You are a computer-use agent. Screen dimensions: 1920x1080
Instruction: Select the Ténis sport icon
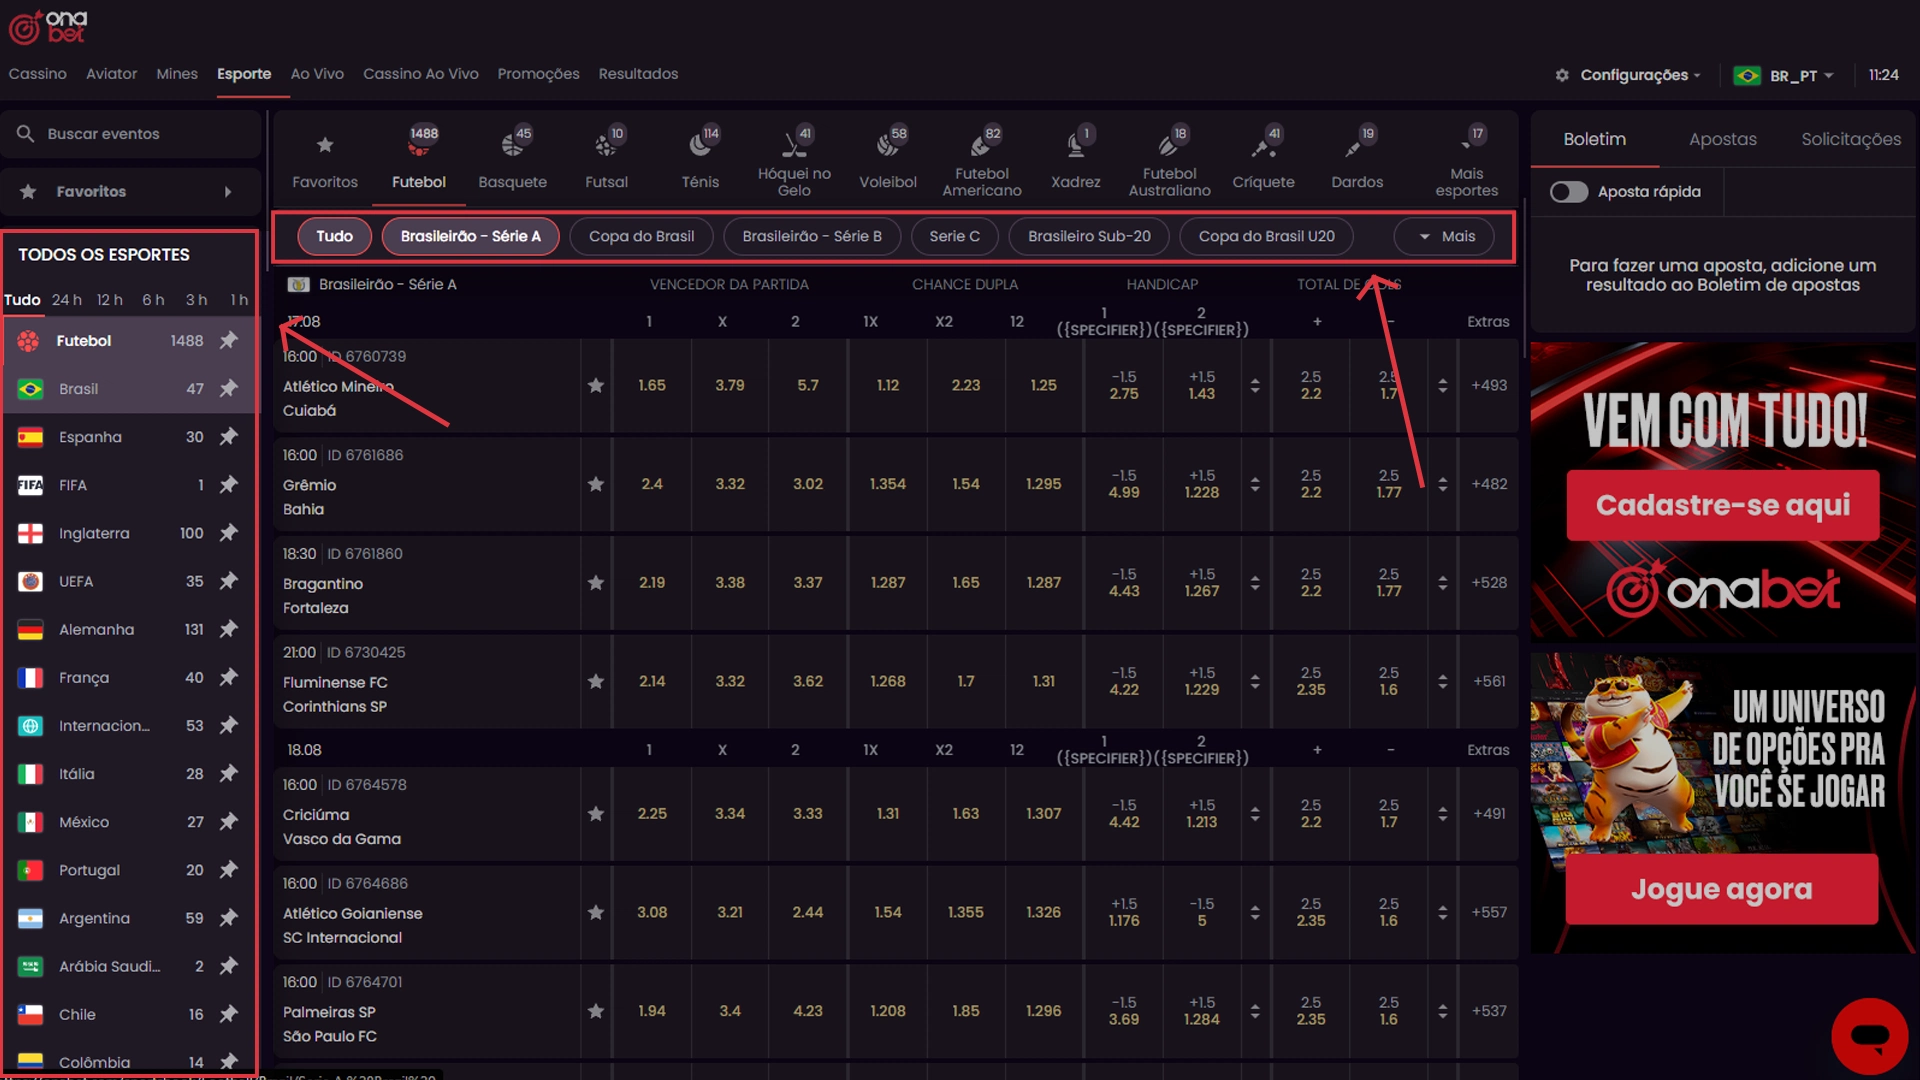click(x=700, y=146)
